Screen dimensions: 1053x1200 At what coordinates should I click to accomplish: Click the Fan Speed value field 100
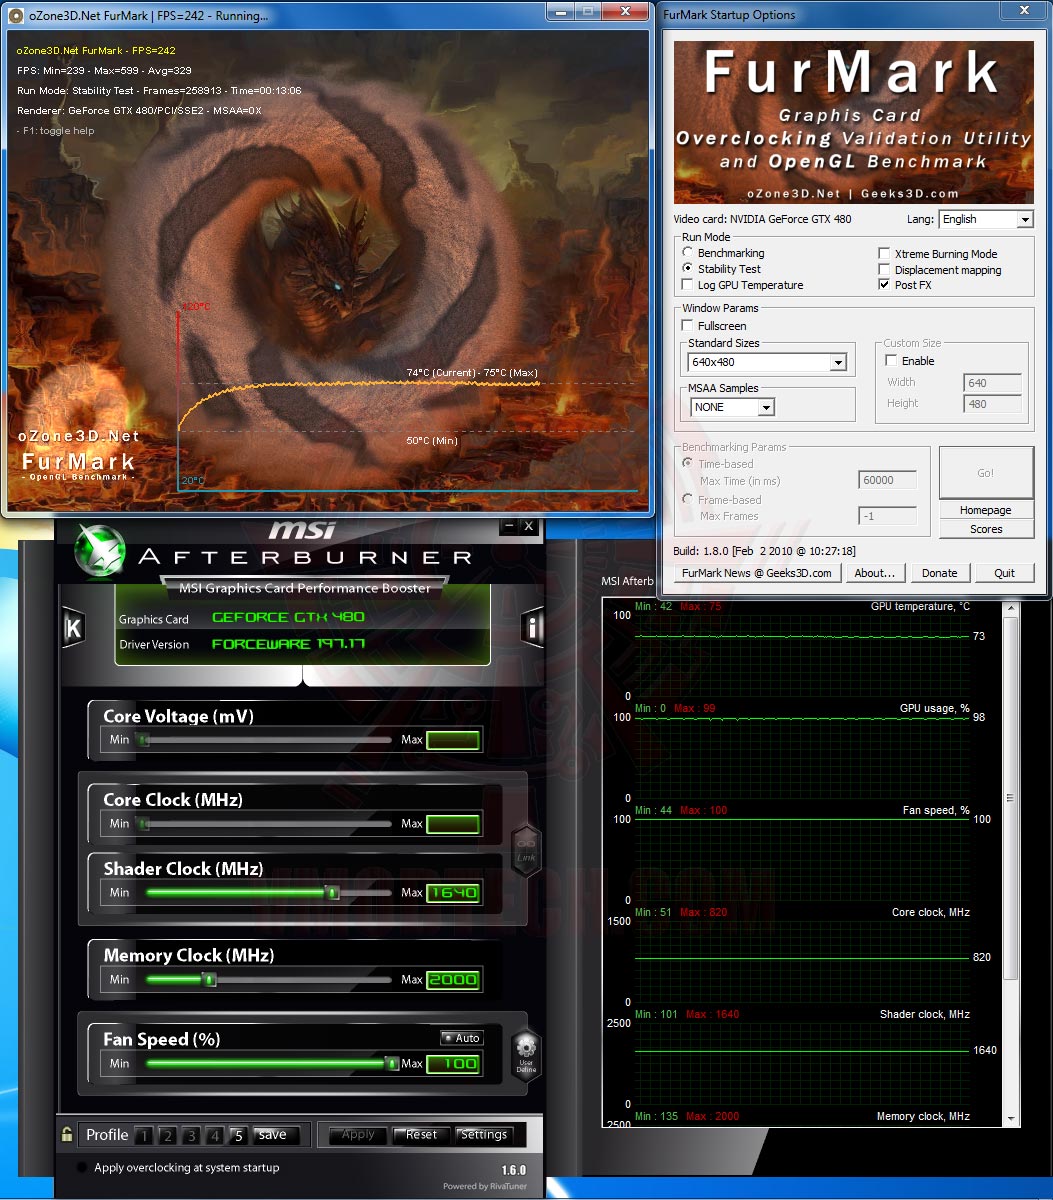coord(453,1064)
